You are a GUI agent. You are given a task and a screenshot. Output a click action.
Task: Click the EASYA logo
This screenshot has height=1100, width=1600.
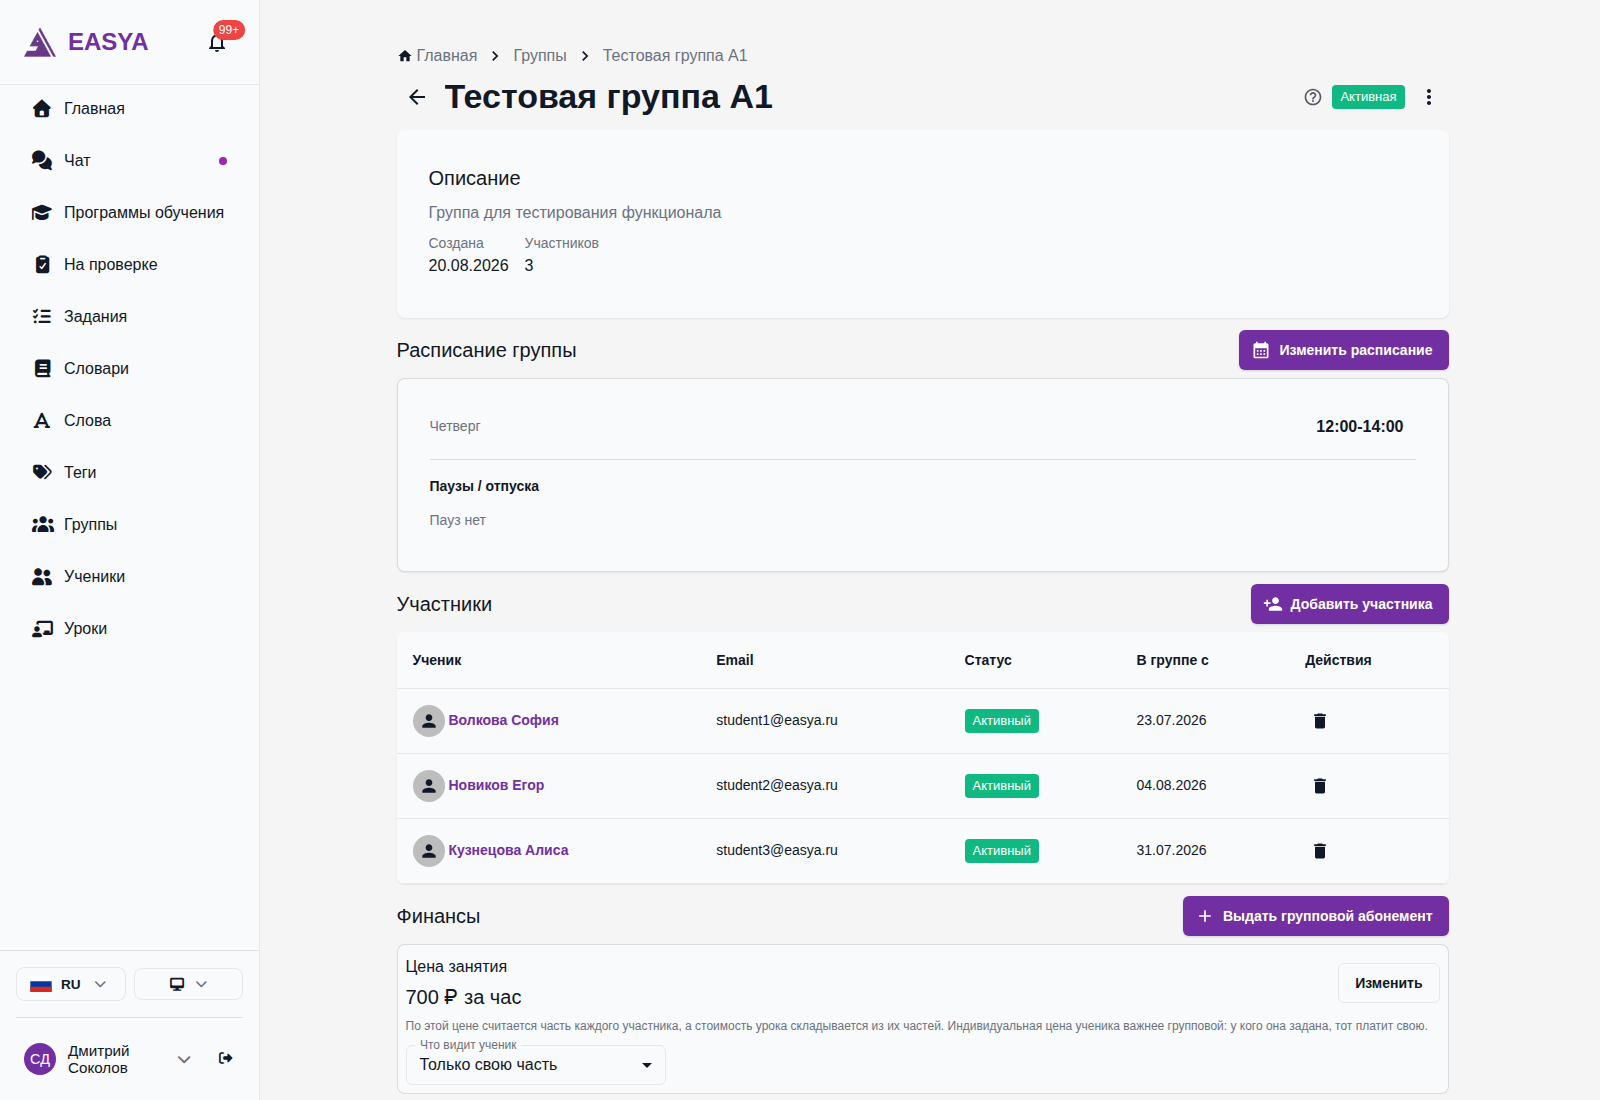(86, 42)
